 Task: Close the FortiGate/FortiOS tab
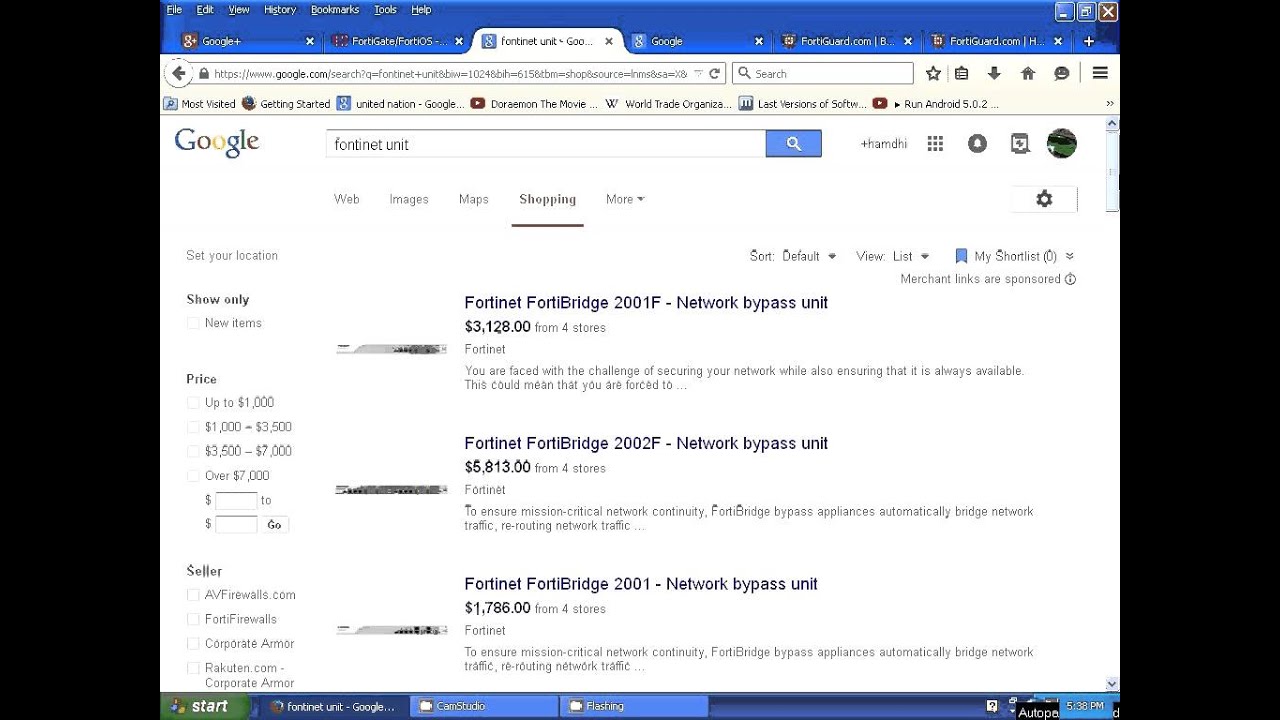pyautogui.click(x=459, y=41)
